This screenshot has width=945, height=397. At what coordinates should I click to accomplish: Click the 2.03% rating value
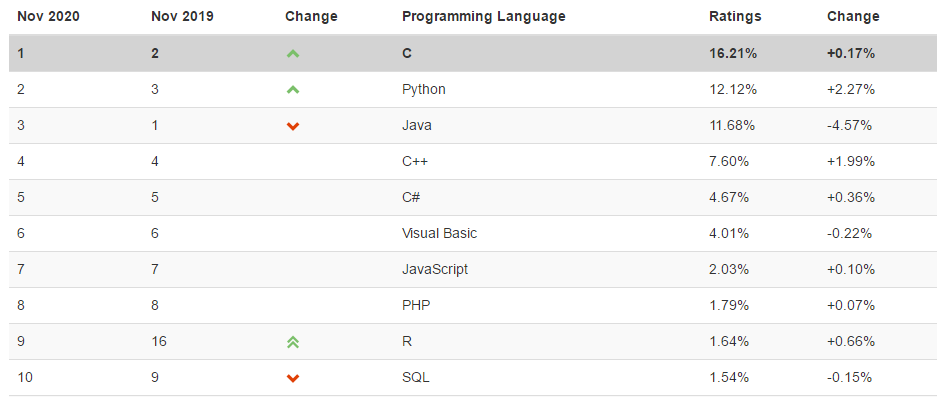[729, 270]
